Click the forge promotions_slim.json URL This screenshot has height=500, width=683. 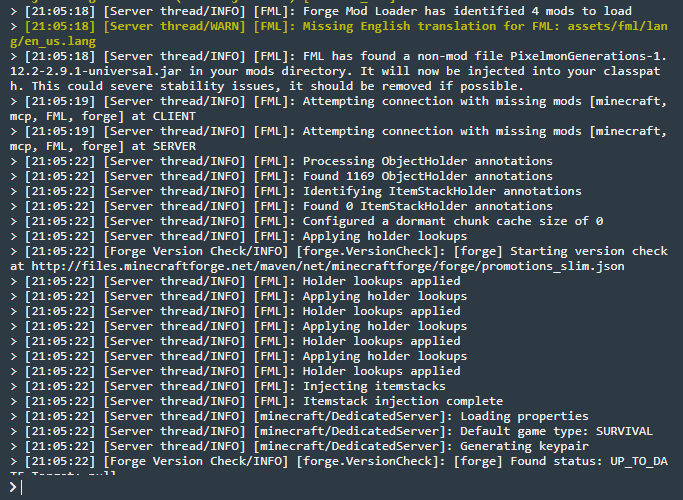[328, 266]
